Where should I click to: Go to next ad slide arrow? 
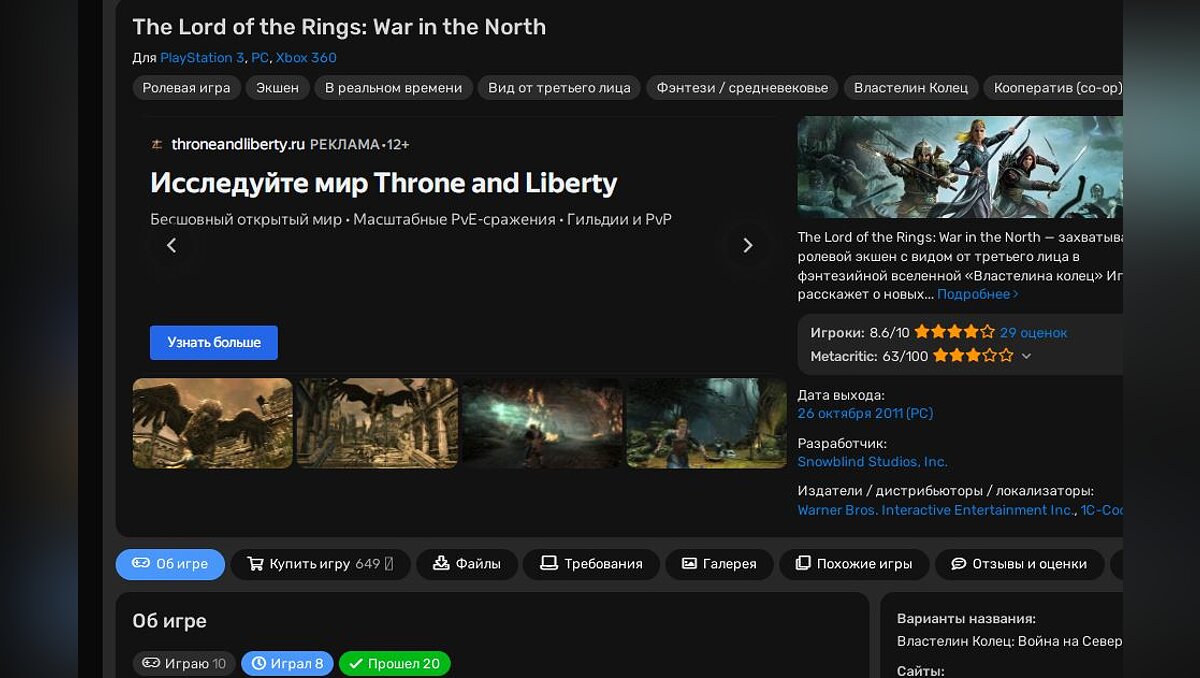pos(747,245)
